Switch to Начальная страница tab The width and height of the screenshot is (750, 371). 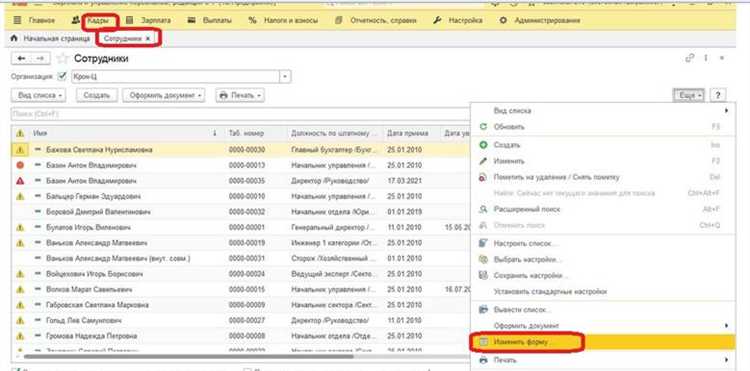click(50, 39)
